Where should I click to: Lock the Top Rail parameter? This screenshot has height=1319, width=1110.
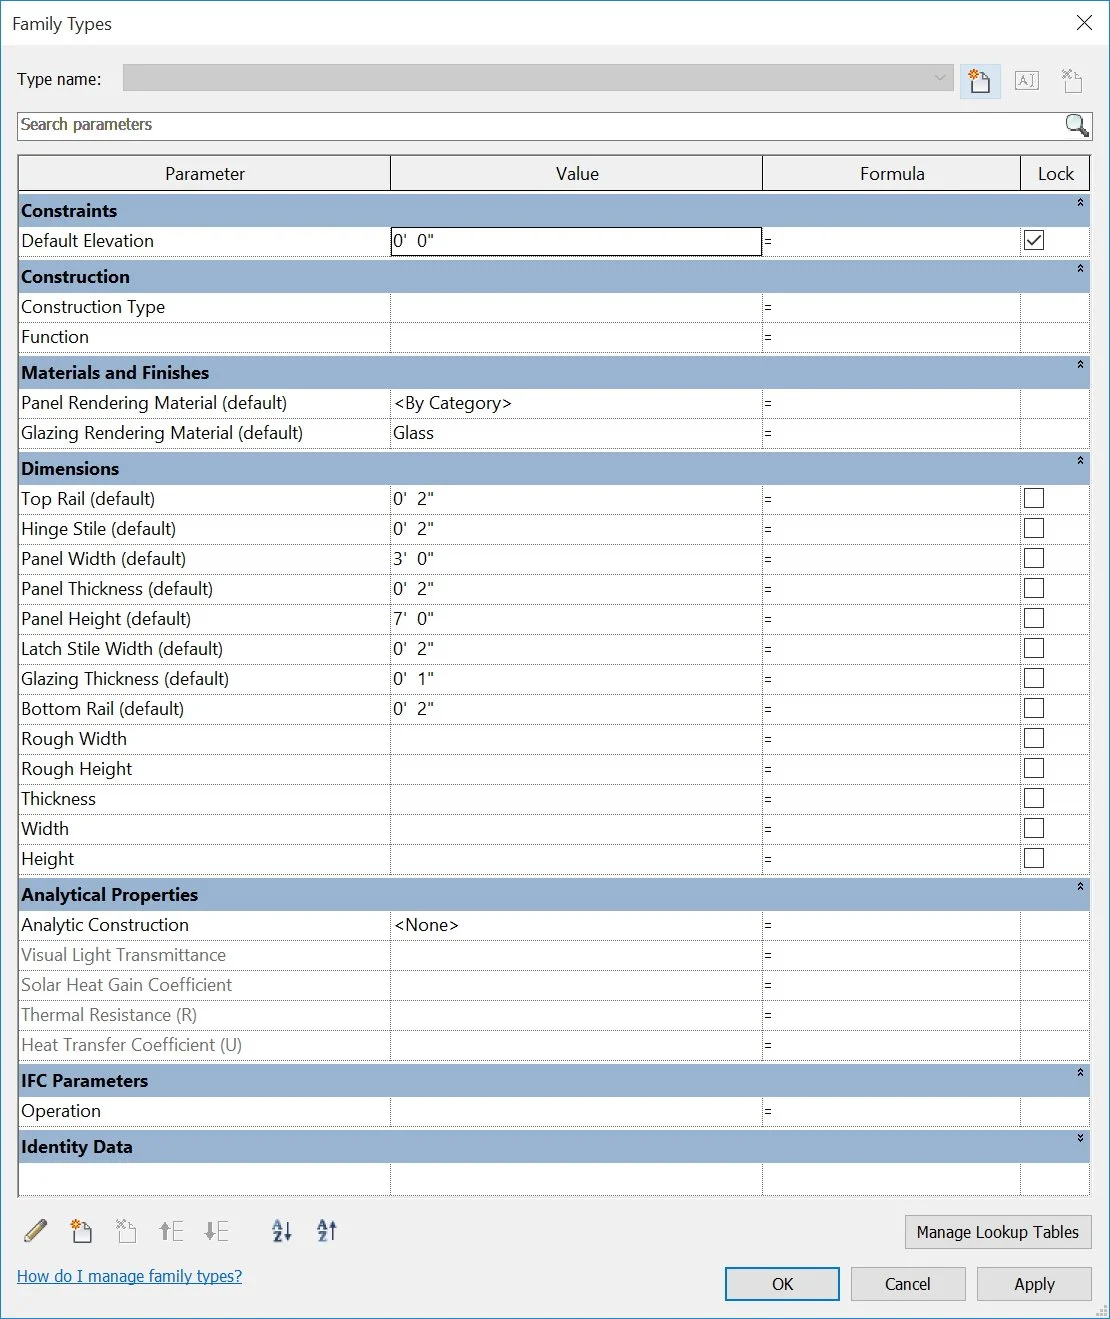coord(1034,498)
